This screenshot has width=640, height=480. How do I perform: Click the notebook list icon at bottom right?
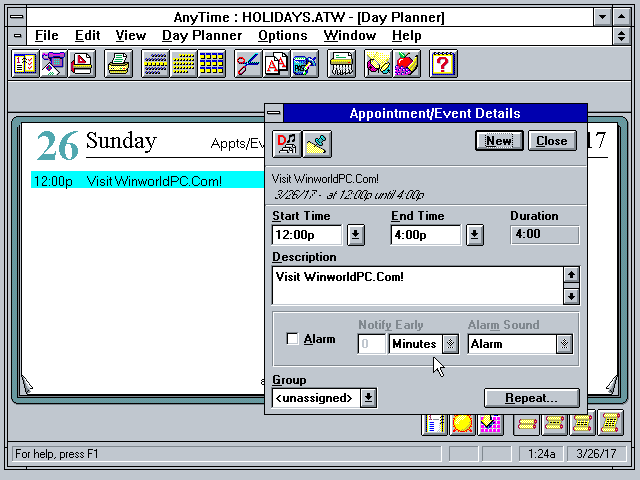coord(435,423)
